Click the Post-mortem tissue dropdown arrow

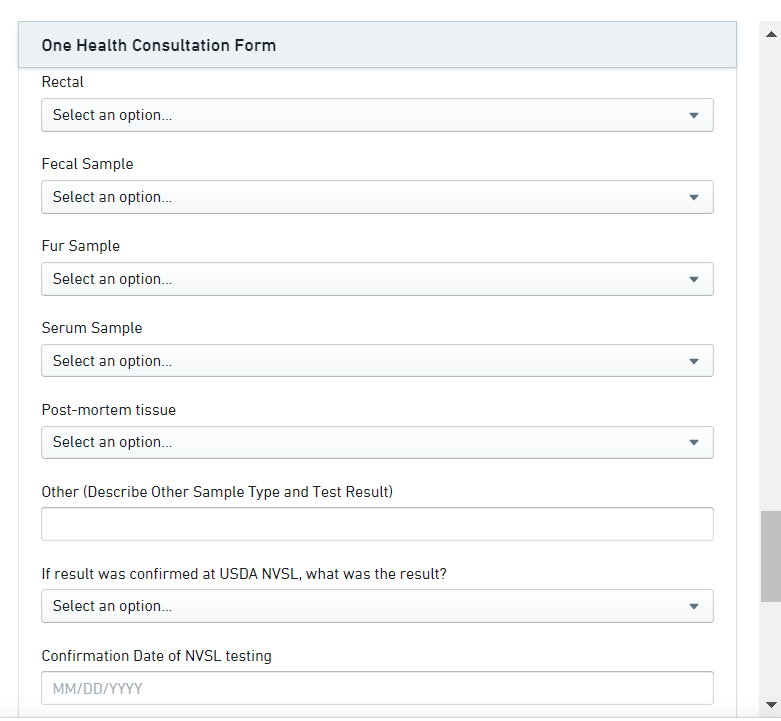694,442
